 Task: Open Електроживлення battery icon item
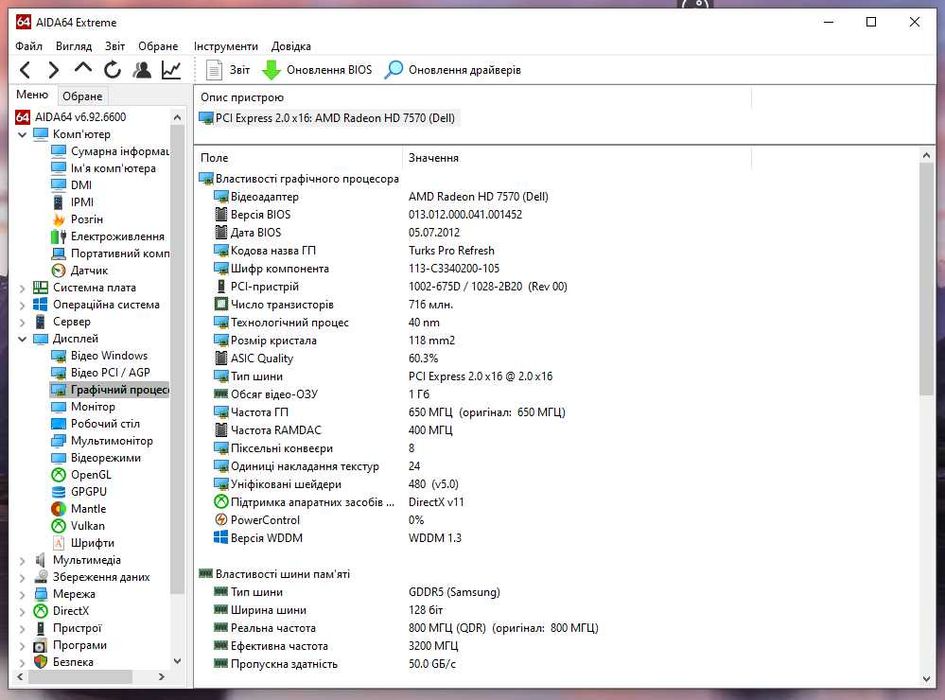tap(108, 236)
